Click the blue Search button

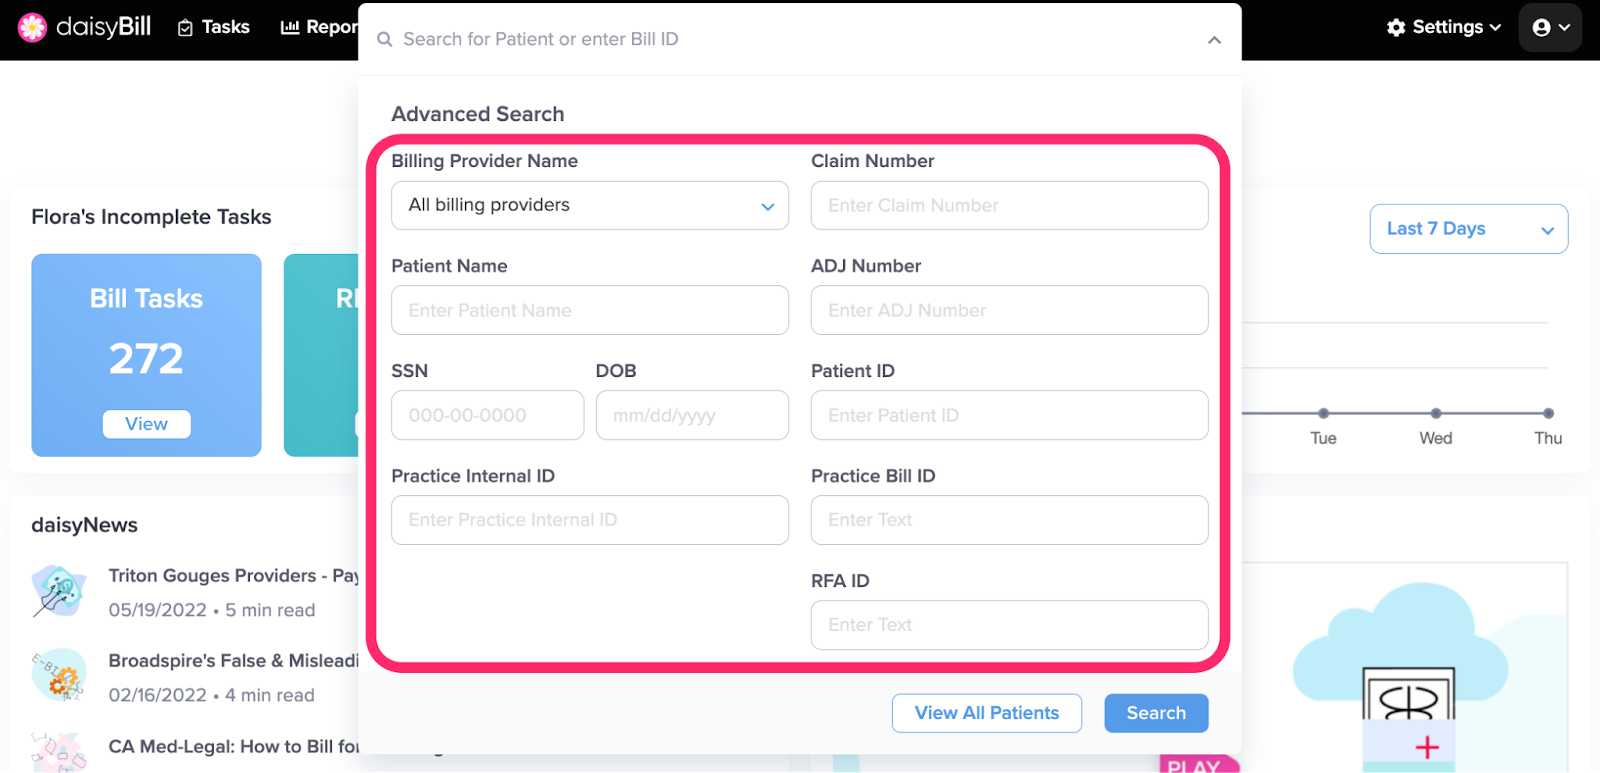pos(1156,713)
